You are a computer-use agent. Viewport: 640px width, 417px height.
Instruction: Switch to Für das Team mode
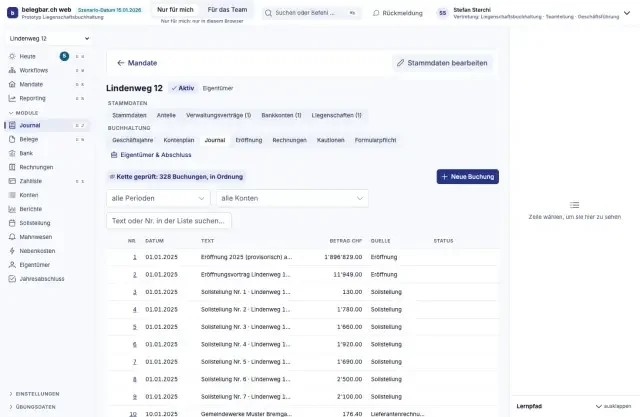click(227, 9)
